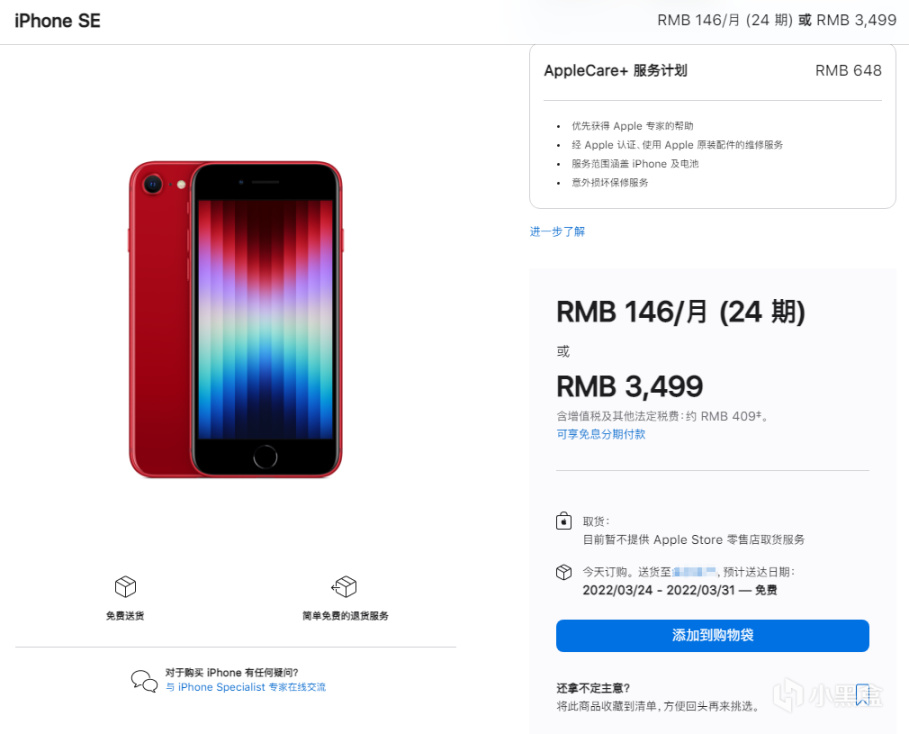Click the iPhone SE header title
The height and width of the screenshot is (734, 909).
coord(57,21)
